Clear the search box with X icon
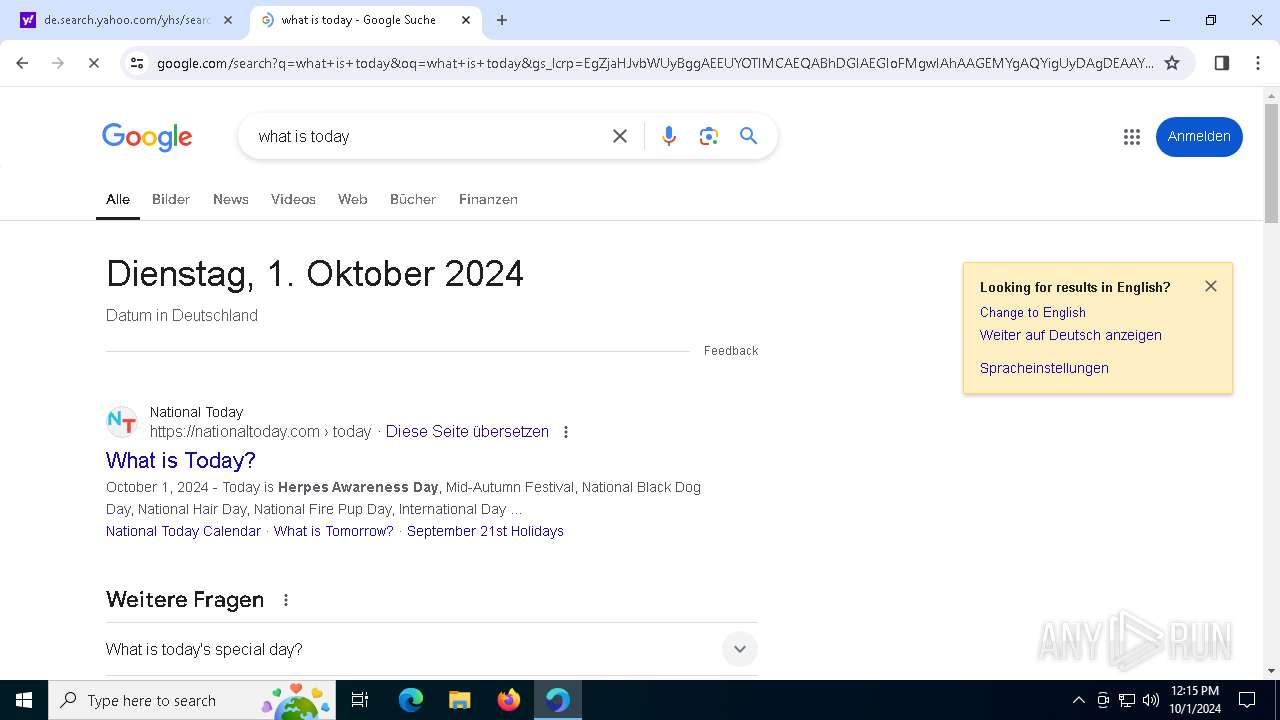 (x=620, y=136)
